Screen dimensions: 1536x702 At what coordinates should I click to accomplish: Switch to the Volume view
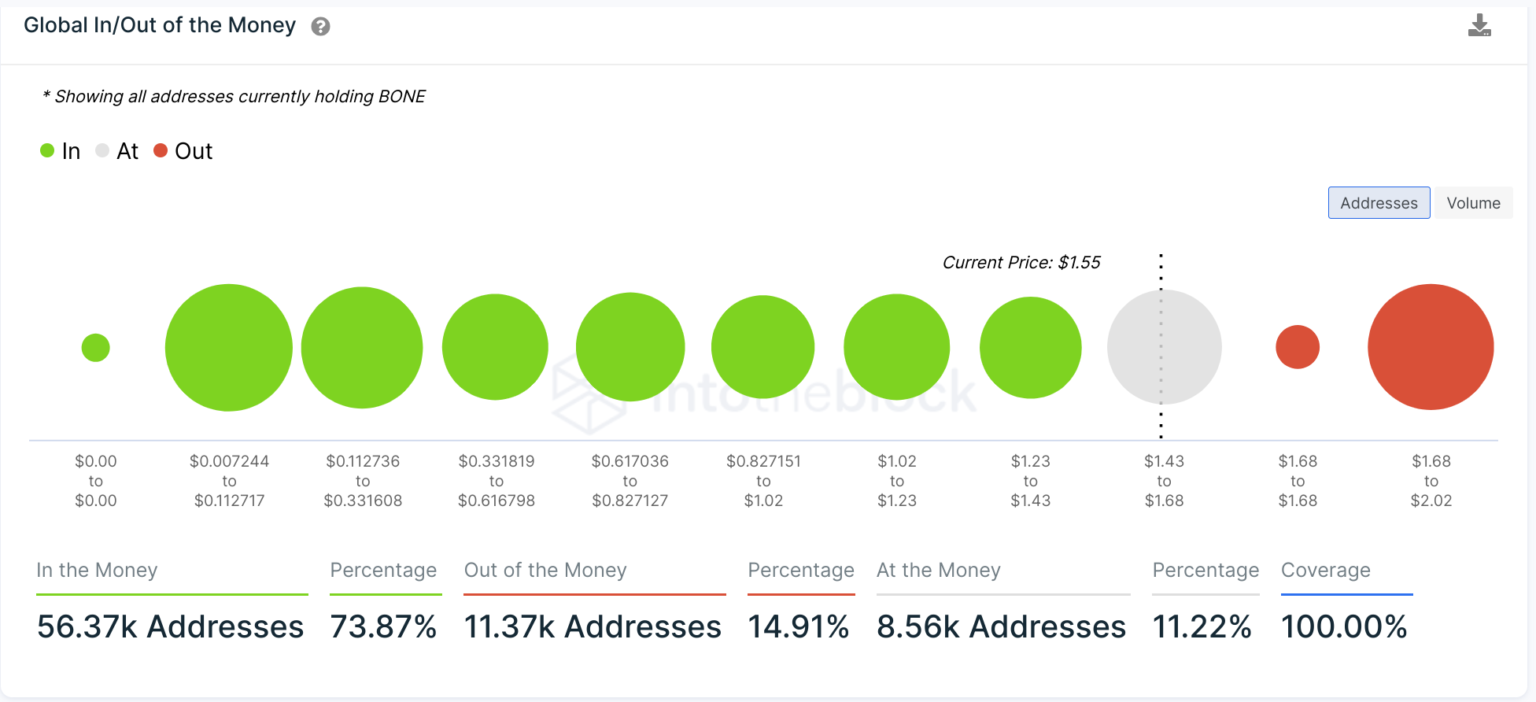click(1473, 203)
